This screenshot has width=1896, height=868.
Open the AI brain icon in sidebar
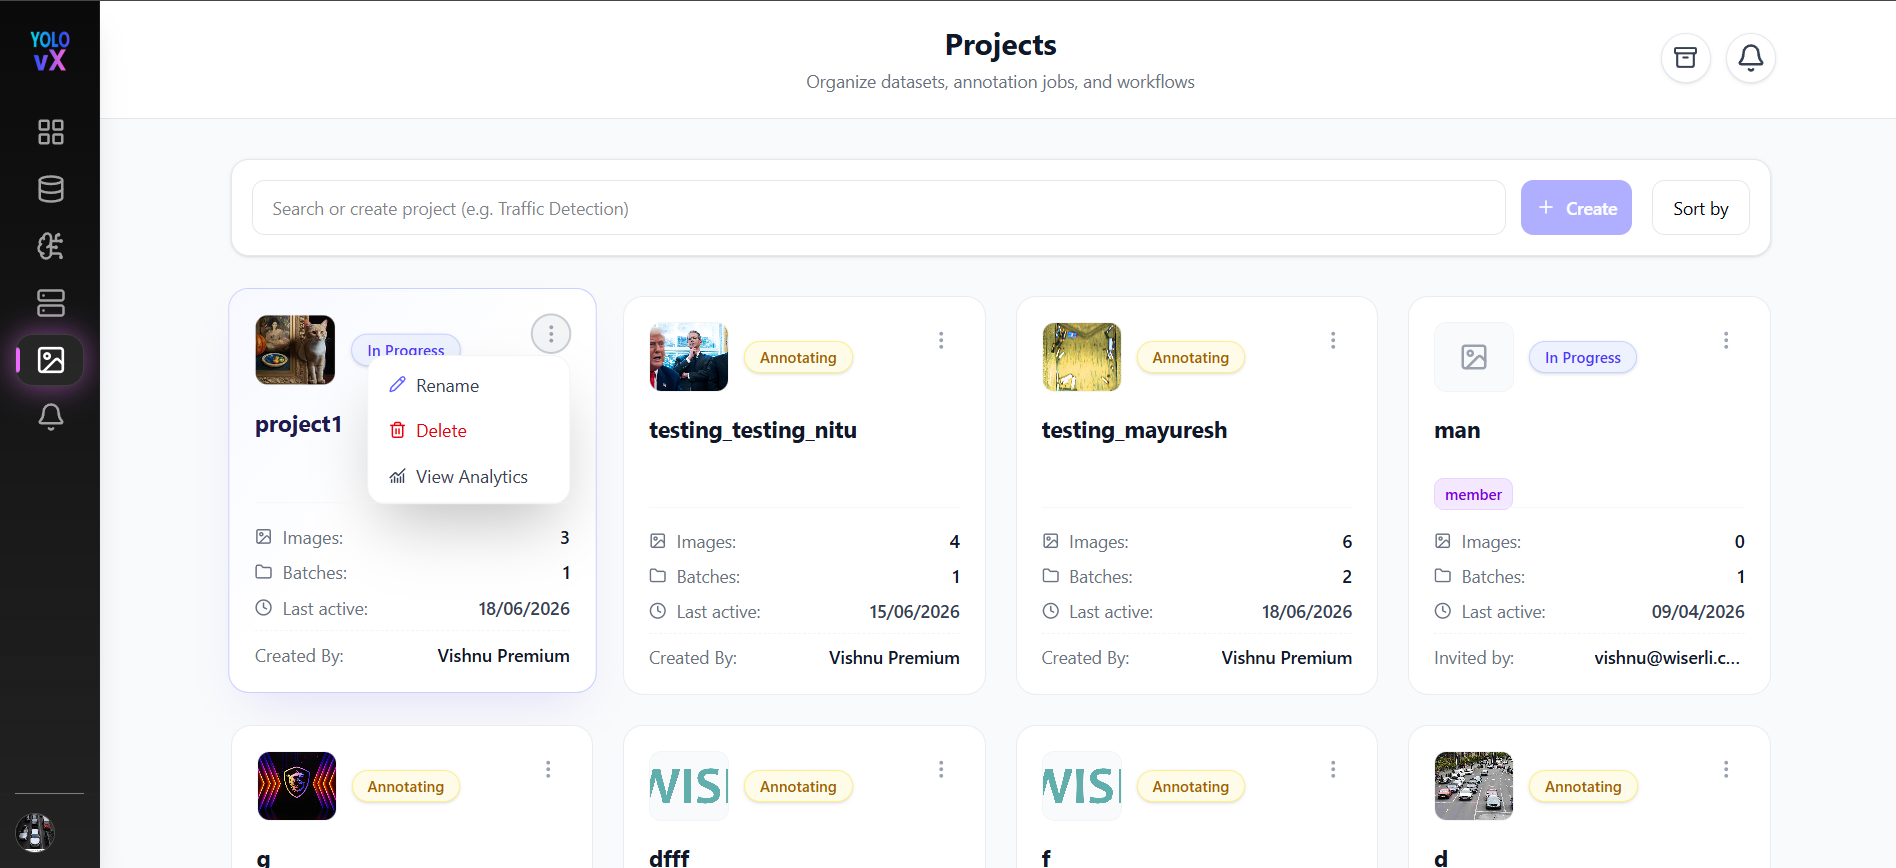click(50, 246)
